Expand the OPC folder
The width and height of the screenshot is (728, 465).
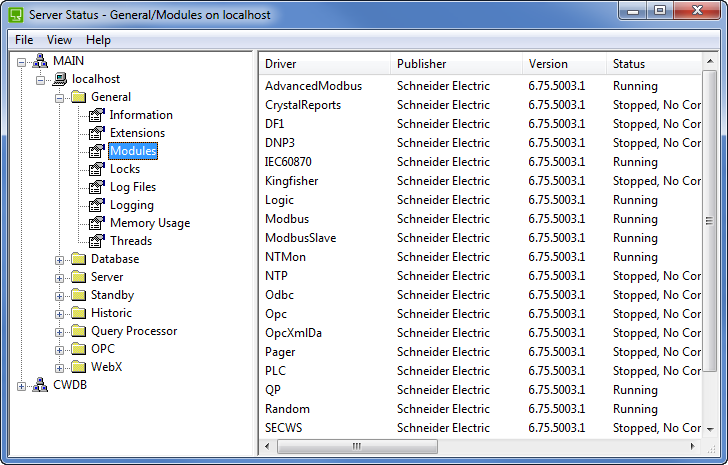coord(59,350)
